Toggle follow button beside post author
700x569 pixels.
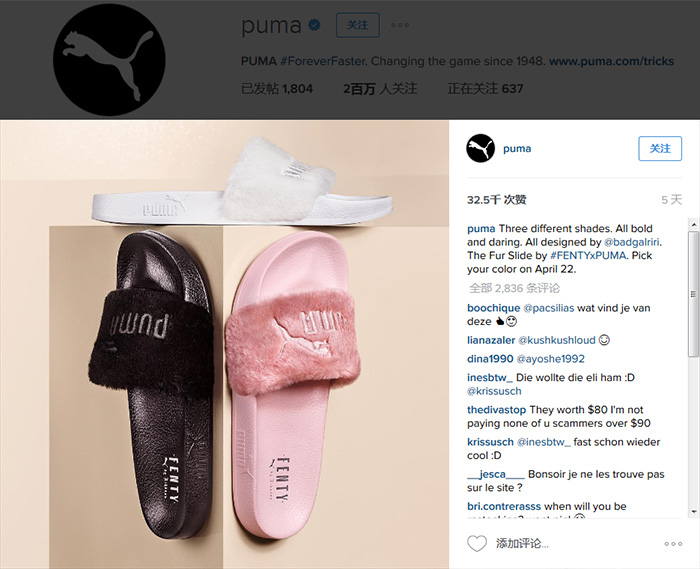[660, 149]
